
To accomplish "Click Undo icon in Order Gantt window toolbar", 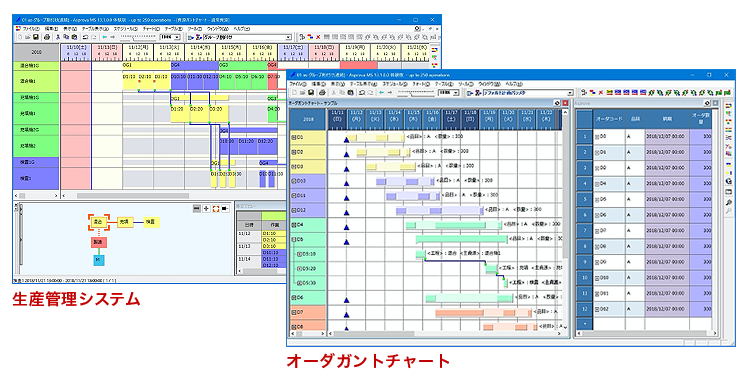I will click(362, 92).
